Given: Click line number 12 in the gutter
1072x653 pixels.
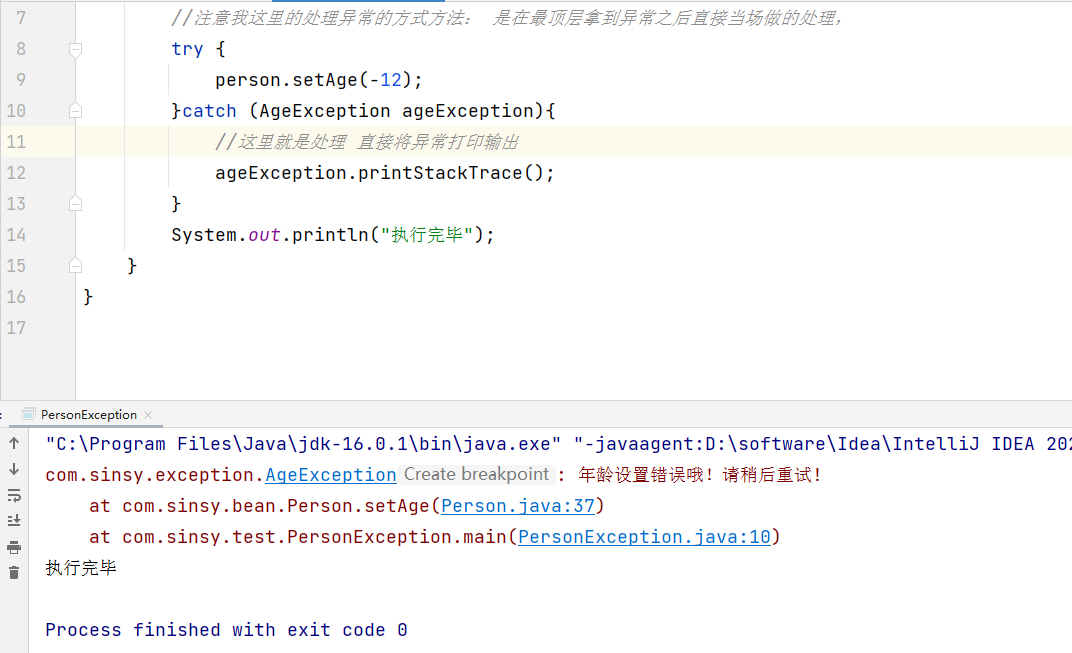Looking at the screenshot, I should coord(16,173).
